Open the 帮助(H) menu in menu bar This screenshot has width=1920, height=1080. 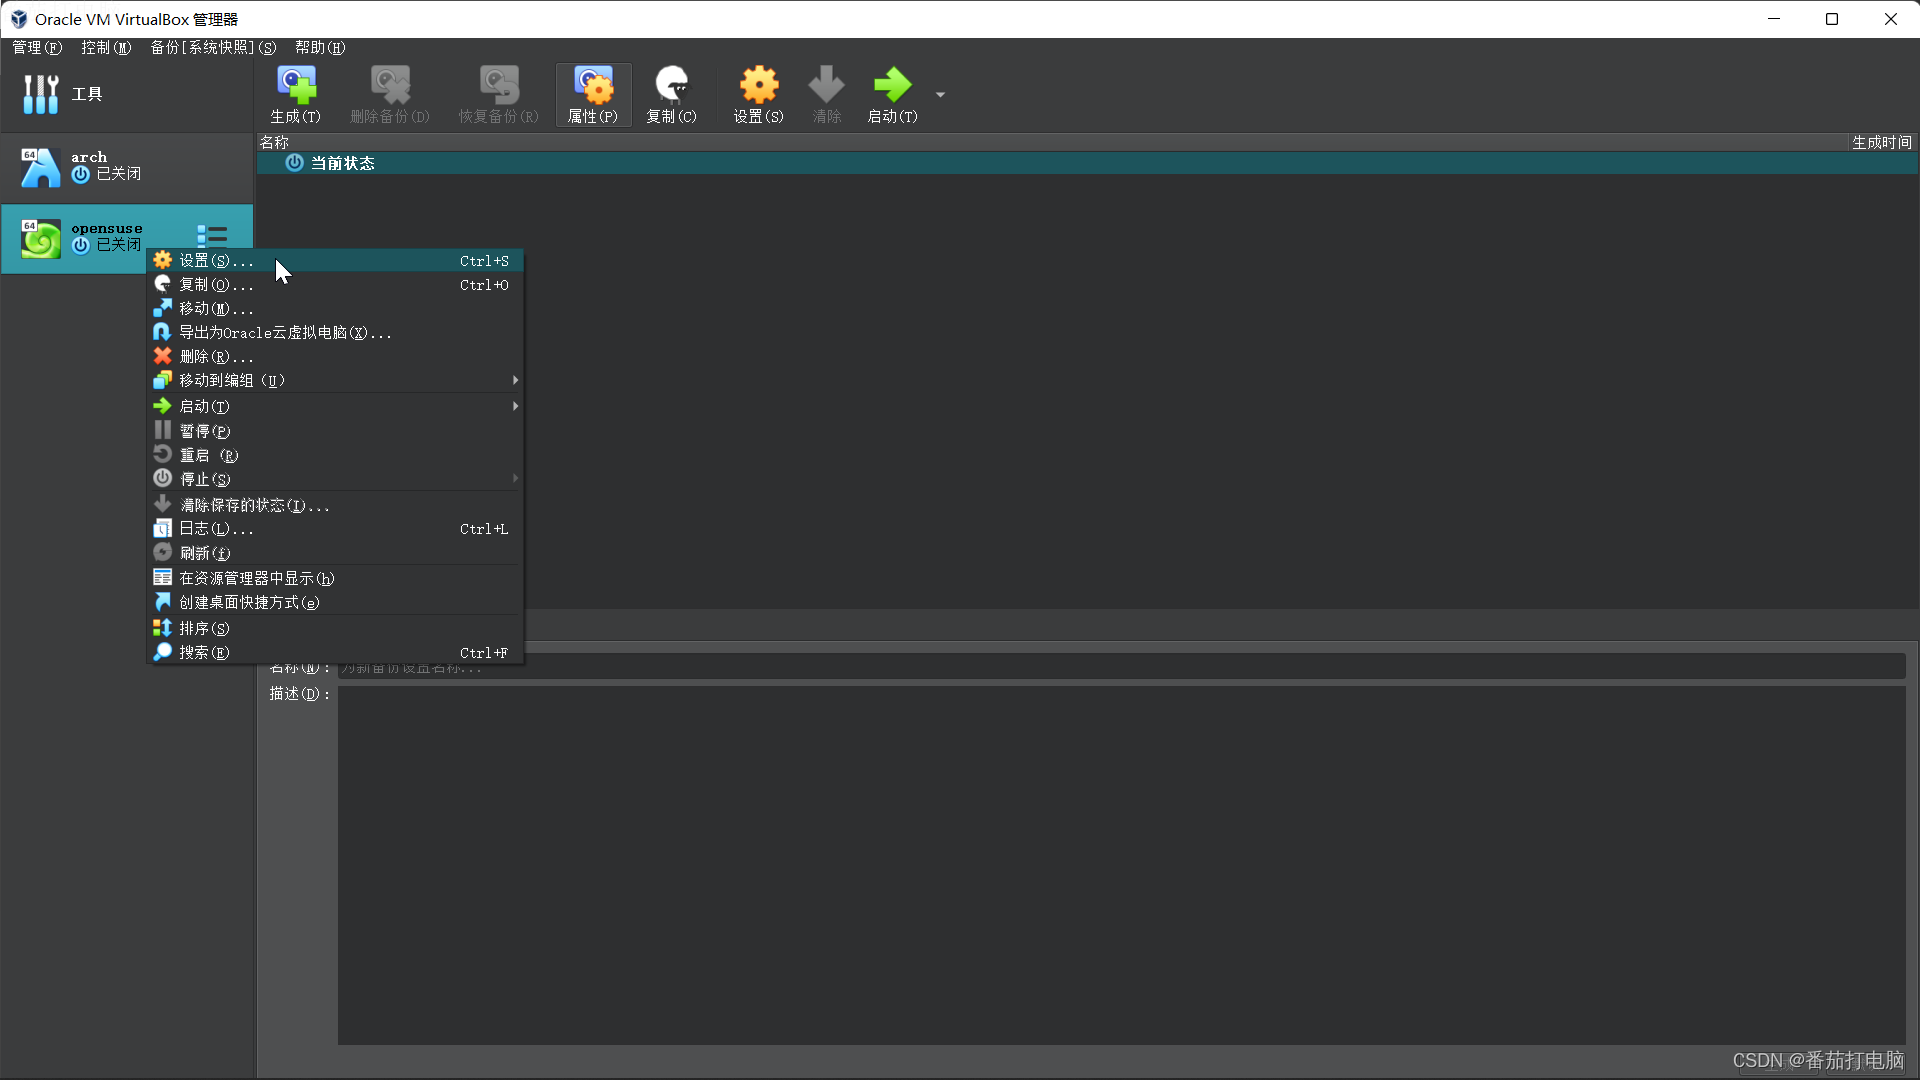point(320,48)
